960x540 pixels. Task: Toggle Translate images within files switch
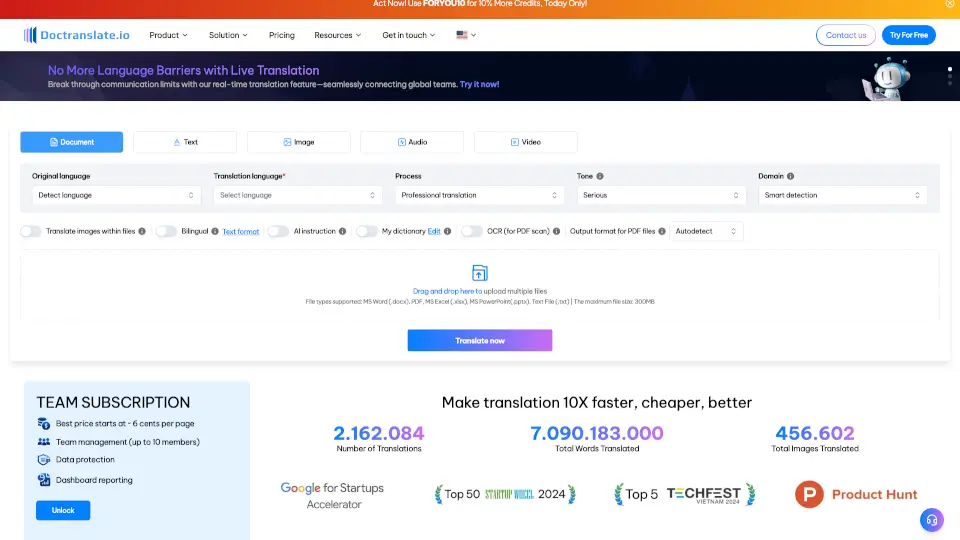(x=31, y=231)
